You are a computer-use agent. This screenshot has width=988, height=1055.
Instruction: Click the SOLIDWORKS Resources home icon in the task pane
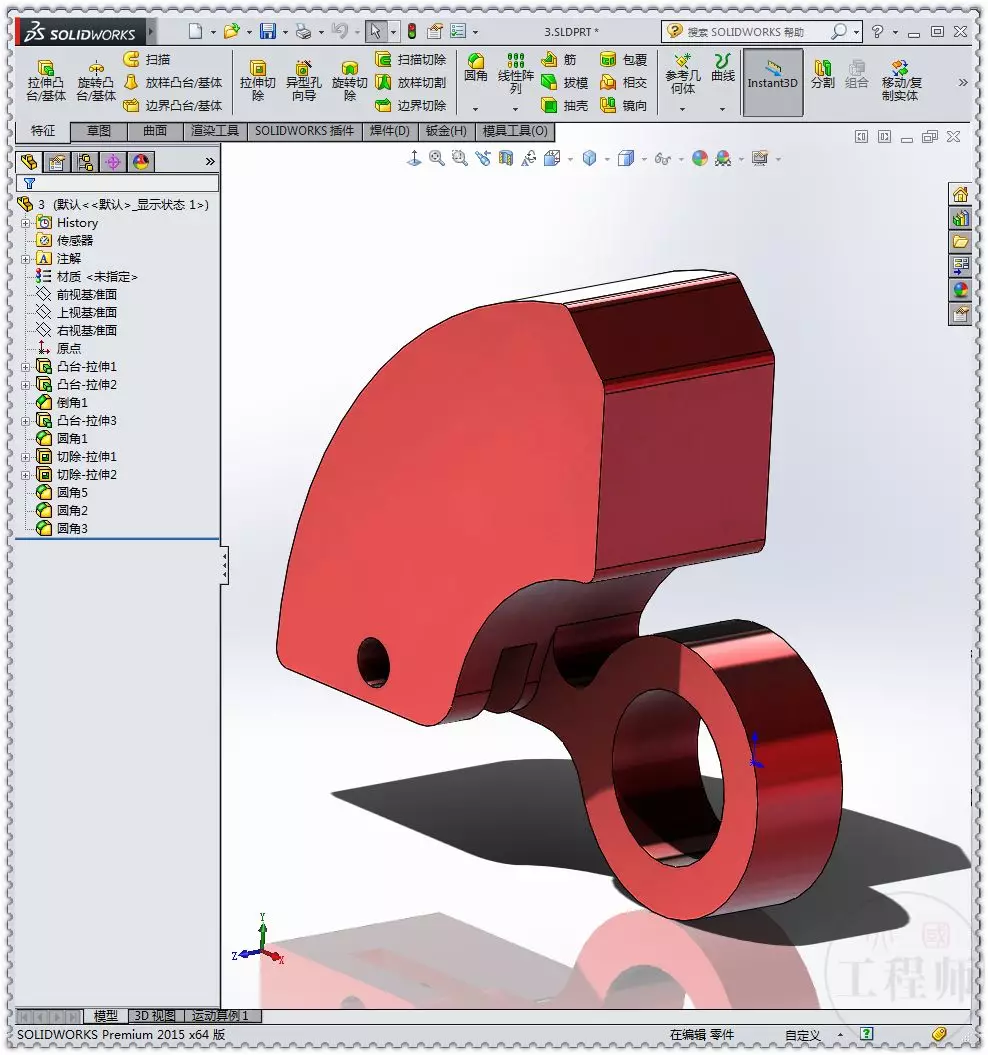click(x=960, y=194)
